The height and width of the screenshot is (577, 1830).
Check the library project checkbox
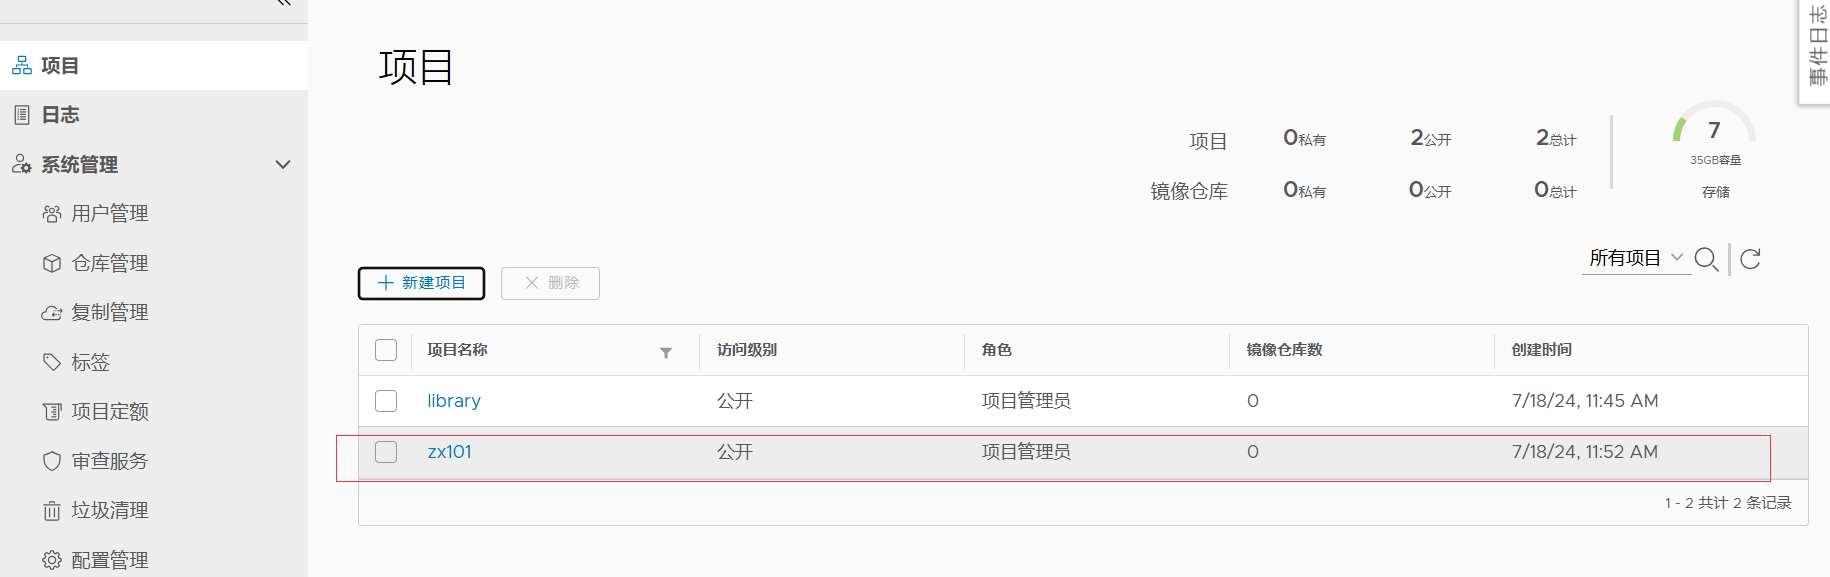coord(386,401)
